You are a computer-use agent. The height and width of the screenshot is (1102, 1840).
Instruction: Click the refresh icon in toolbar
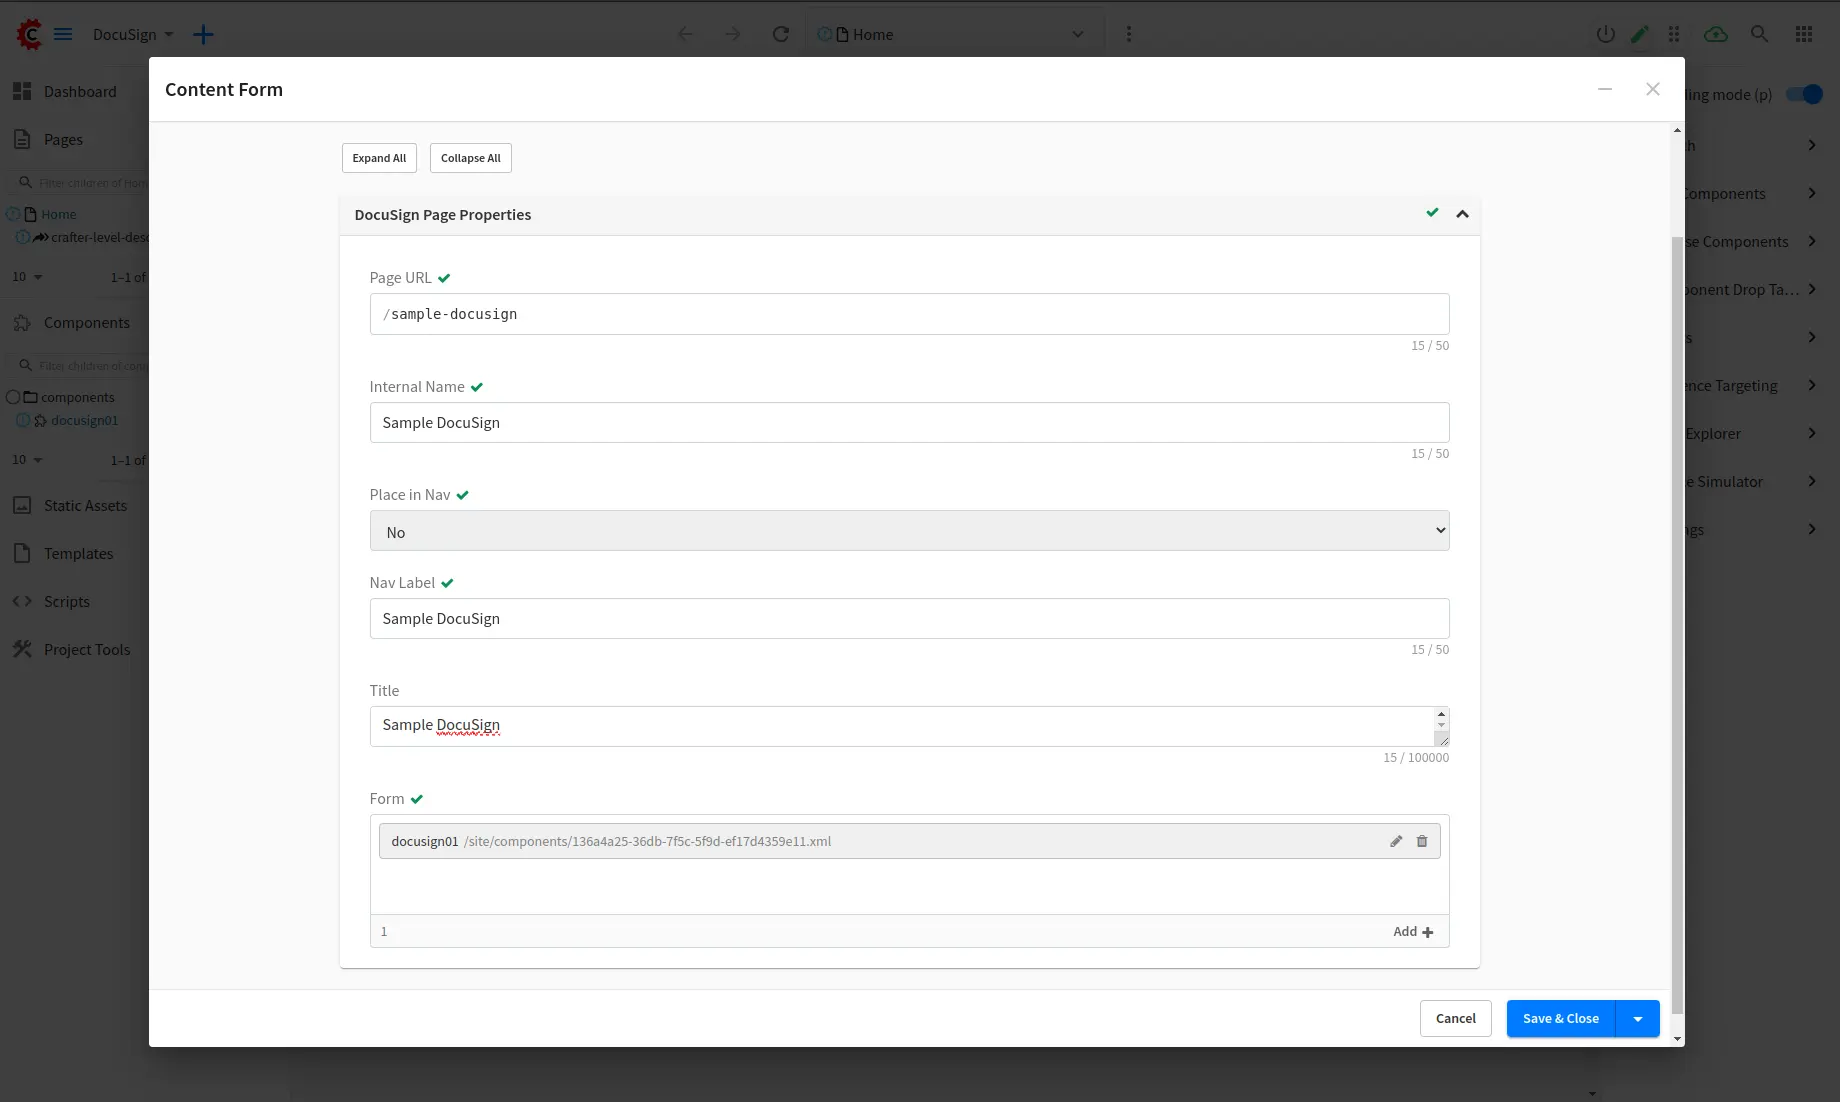coord(781,34)
